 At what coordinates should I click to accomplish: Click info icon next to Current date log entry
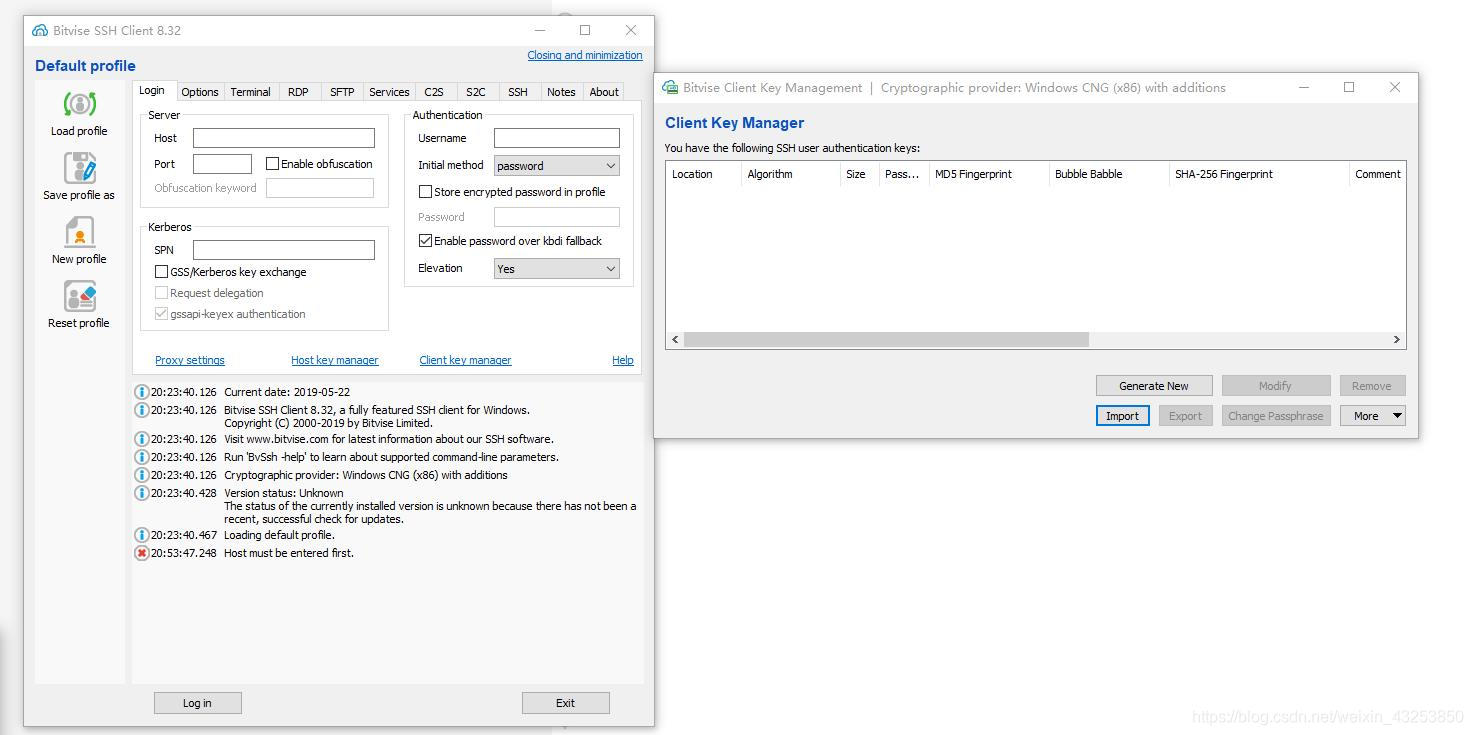click(x=141, y=392)
